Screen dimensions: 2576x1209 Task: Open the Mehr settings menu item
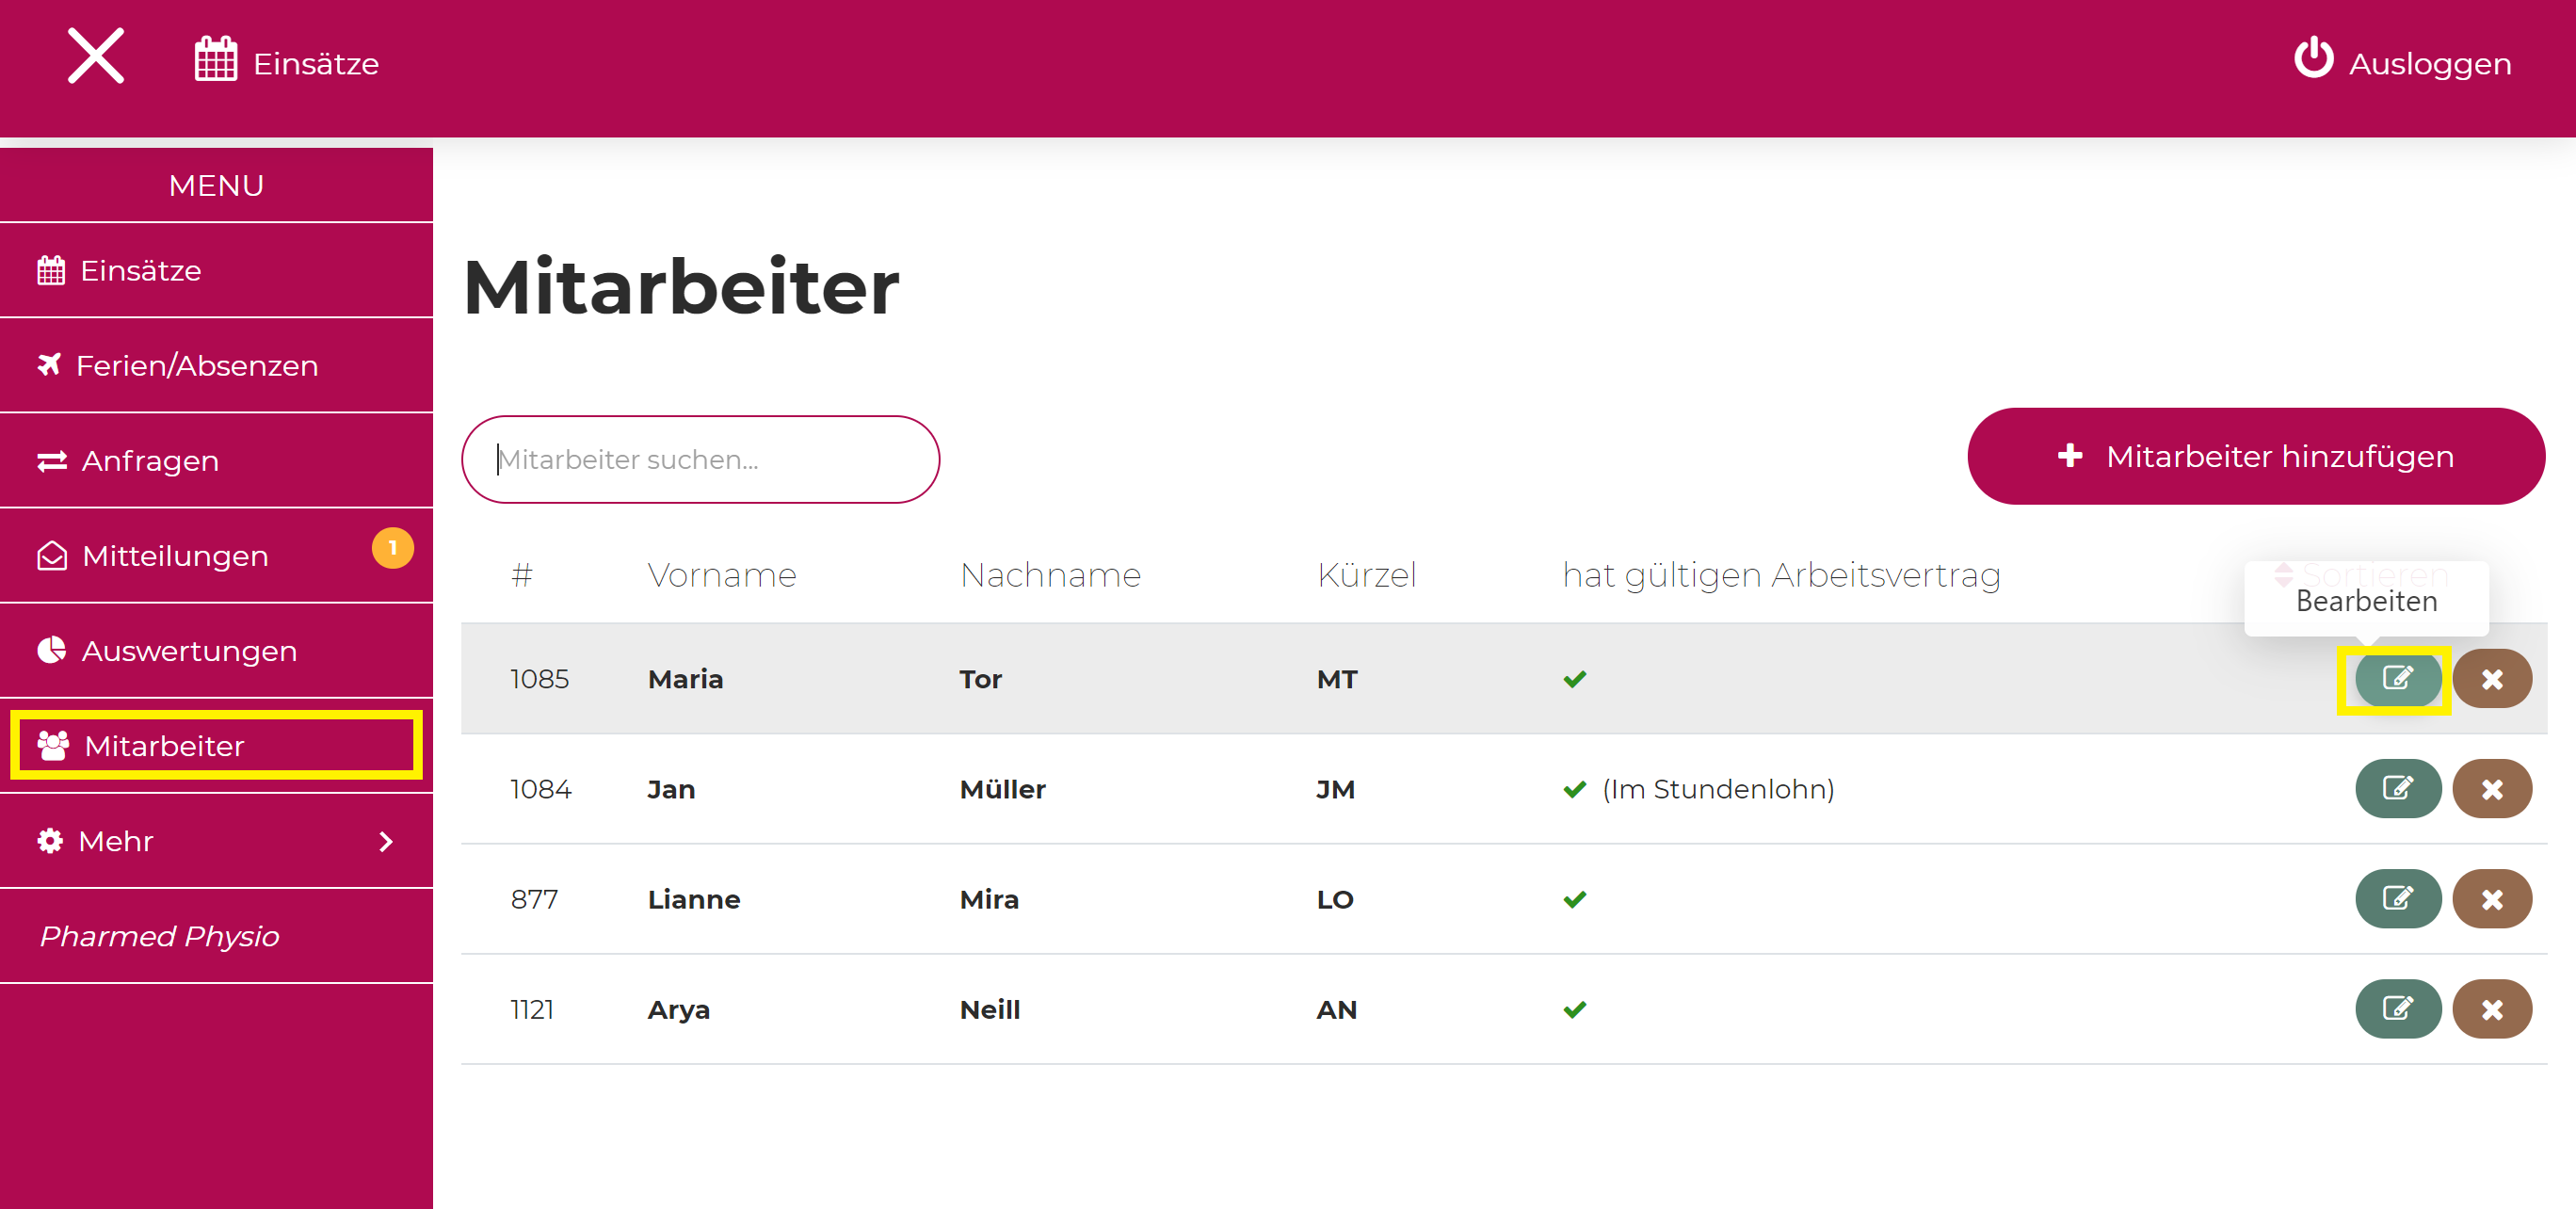coord(116,841)
